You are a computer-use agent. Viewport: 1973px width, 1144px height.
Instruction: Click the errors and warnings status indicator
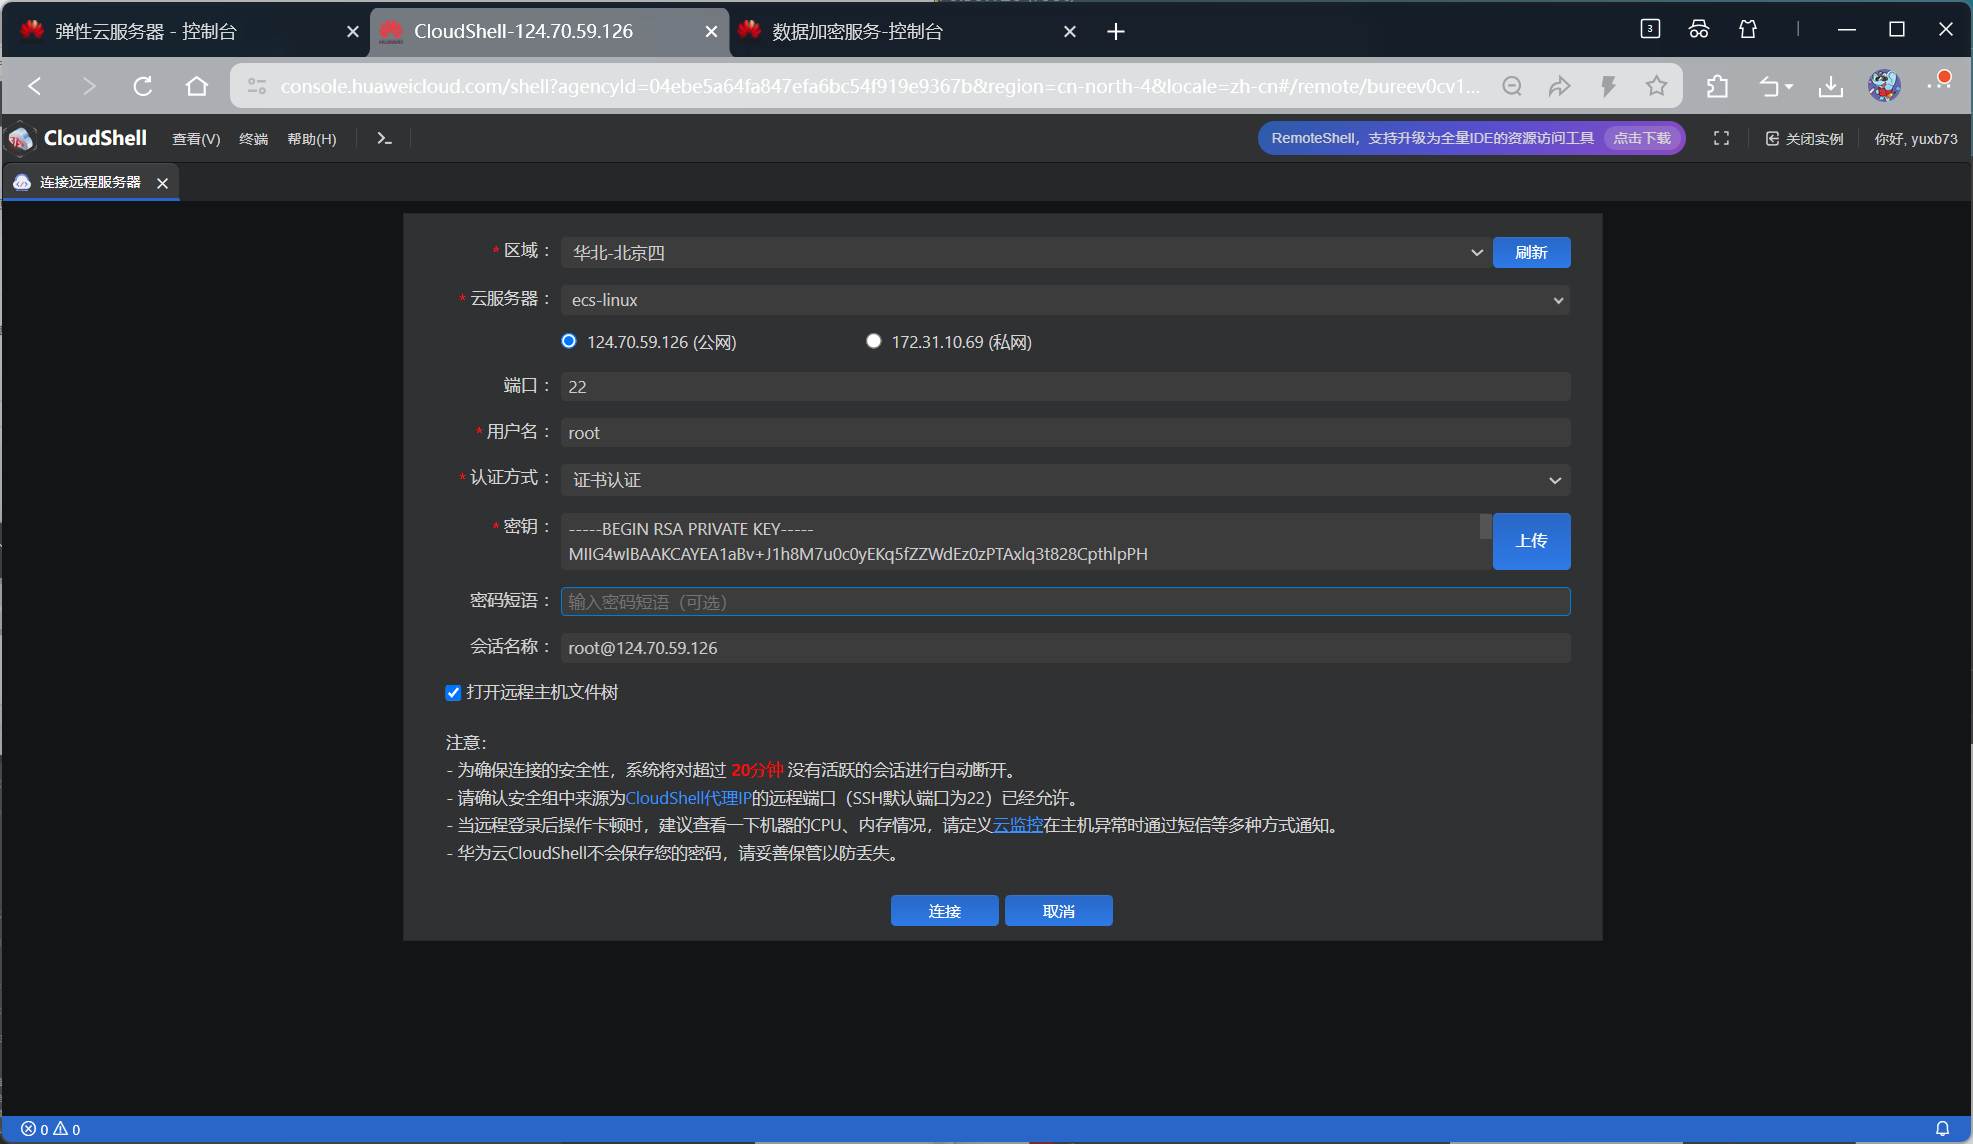pyautogui.click(x=51, y=1129)
